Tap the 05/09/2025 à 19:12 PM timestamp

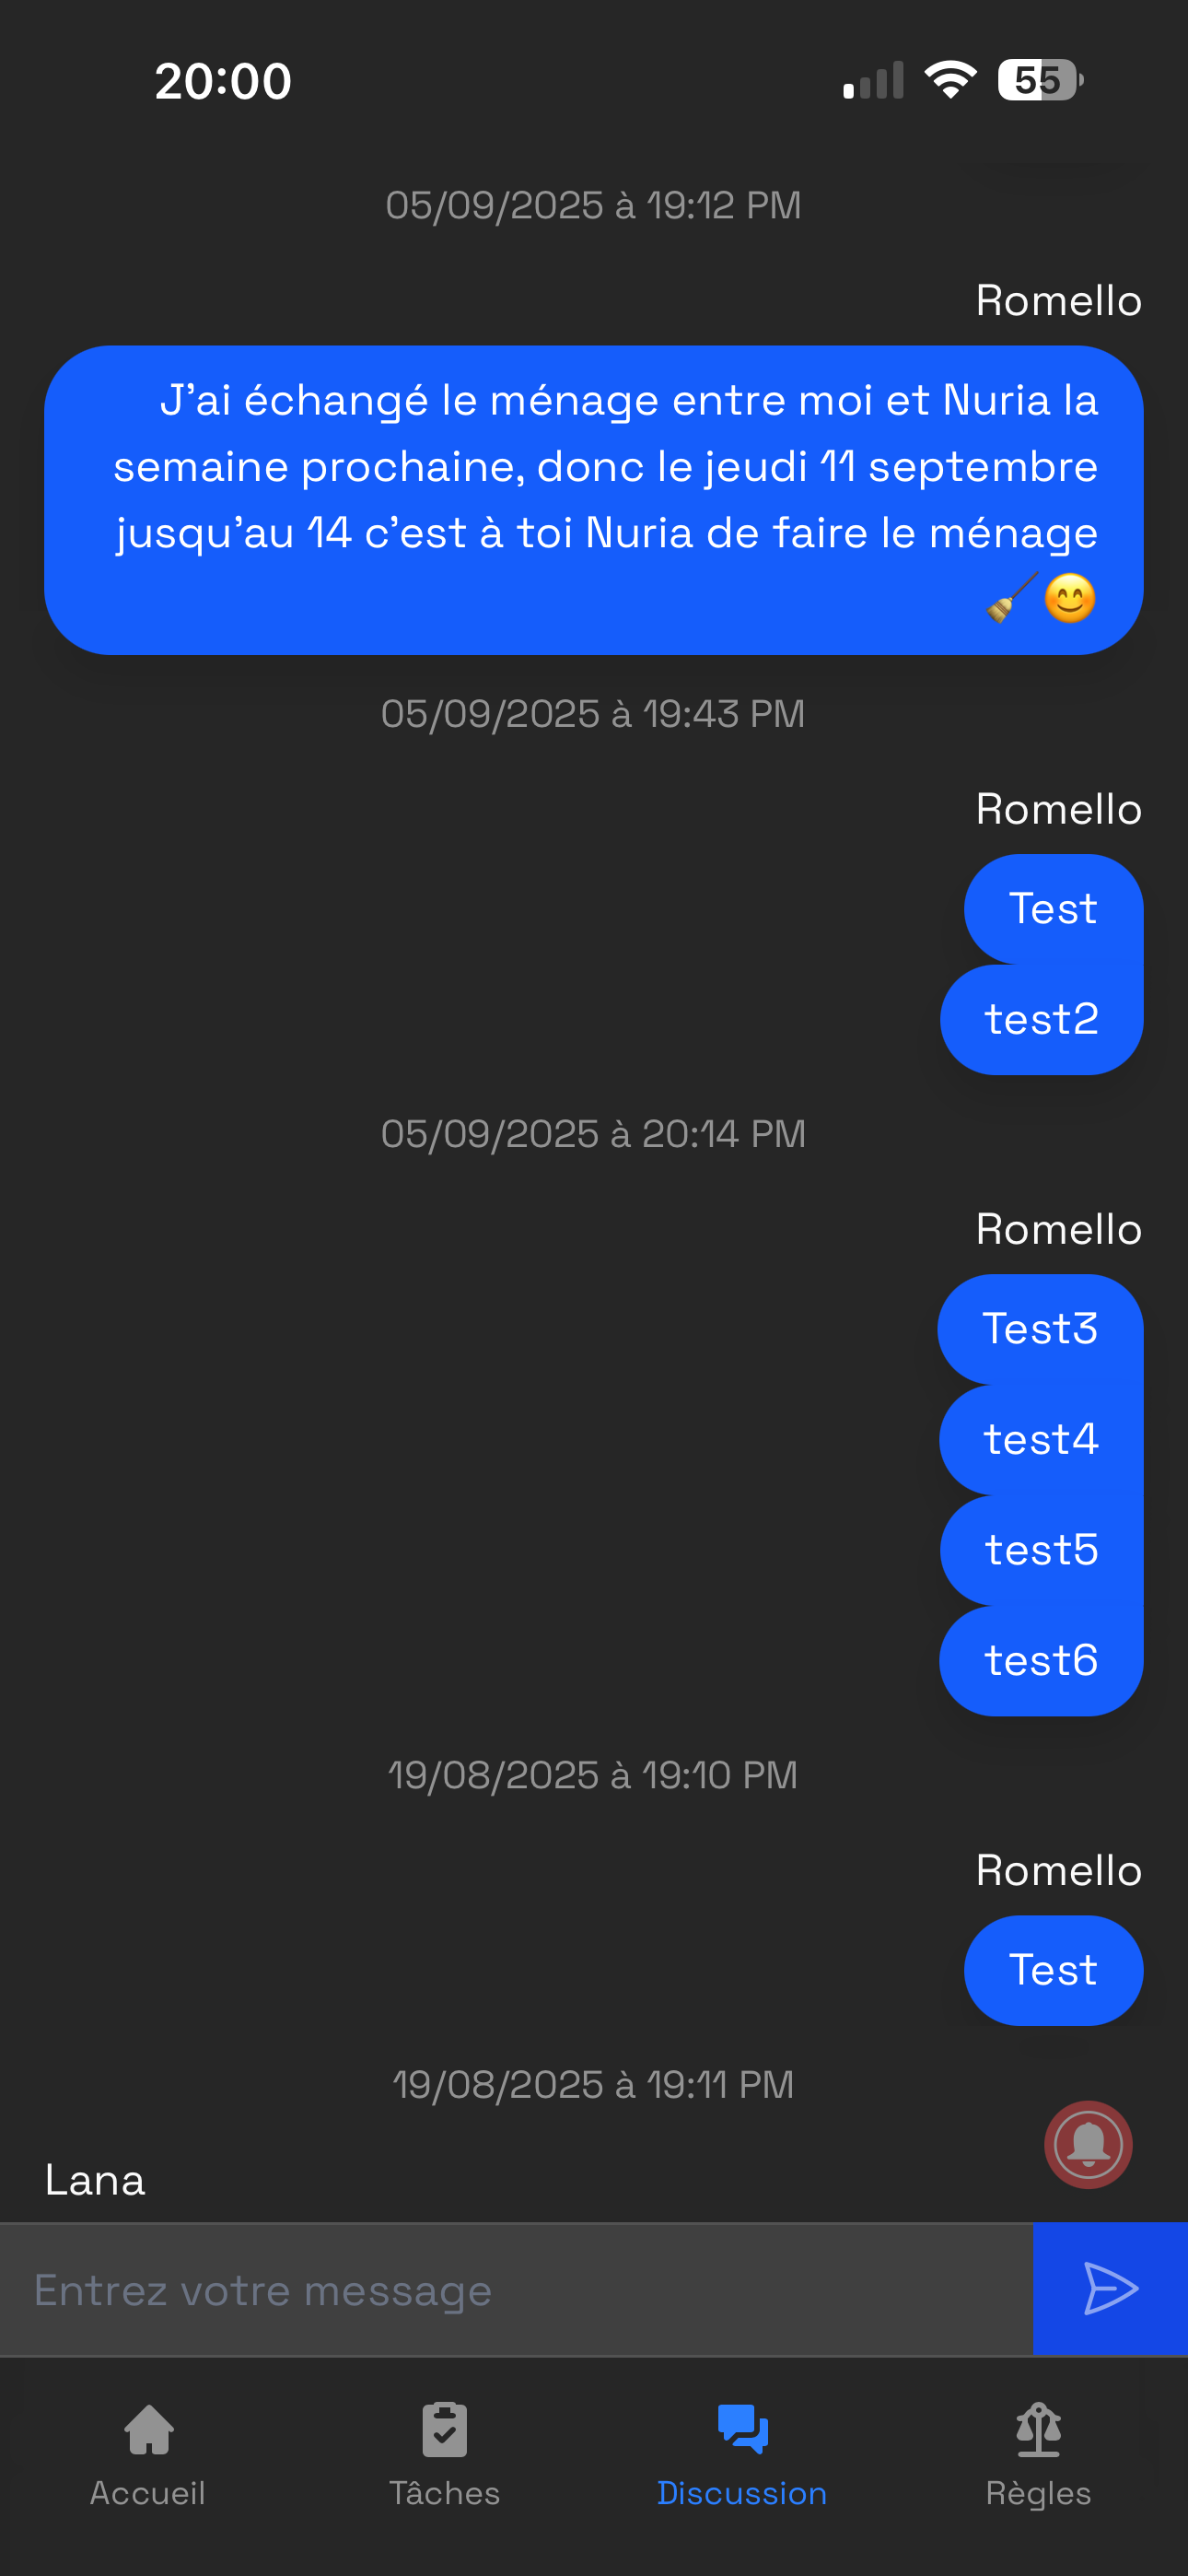(593, 205)
